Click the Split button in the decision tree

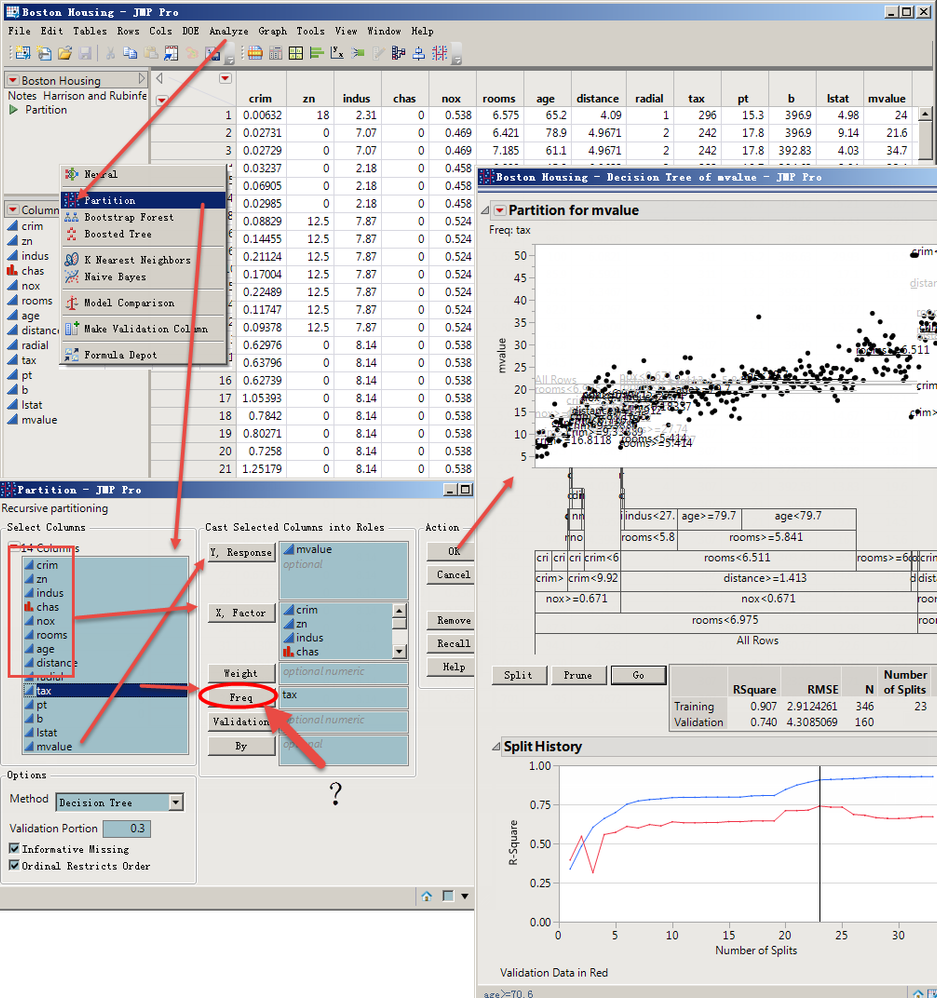[519, 675]
